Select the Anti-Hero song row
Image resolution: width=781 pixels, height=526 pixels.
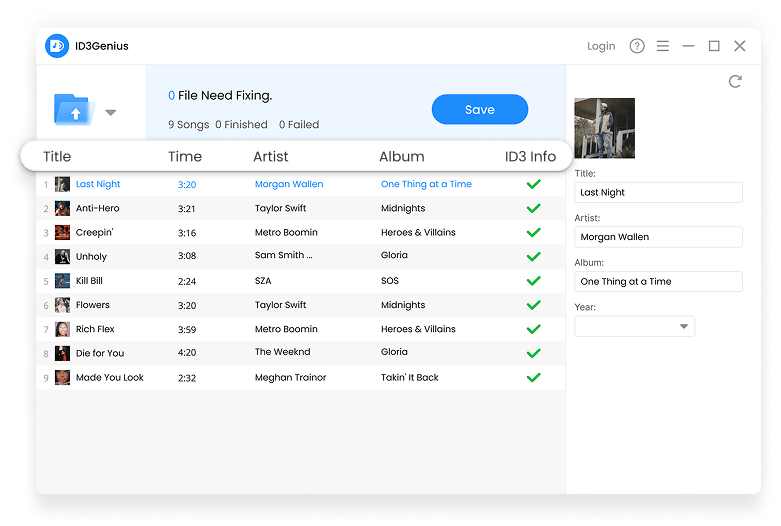pos(301,208)
